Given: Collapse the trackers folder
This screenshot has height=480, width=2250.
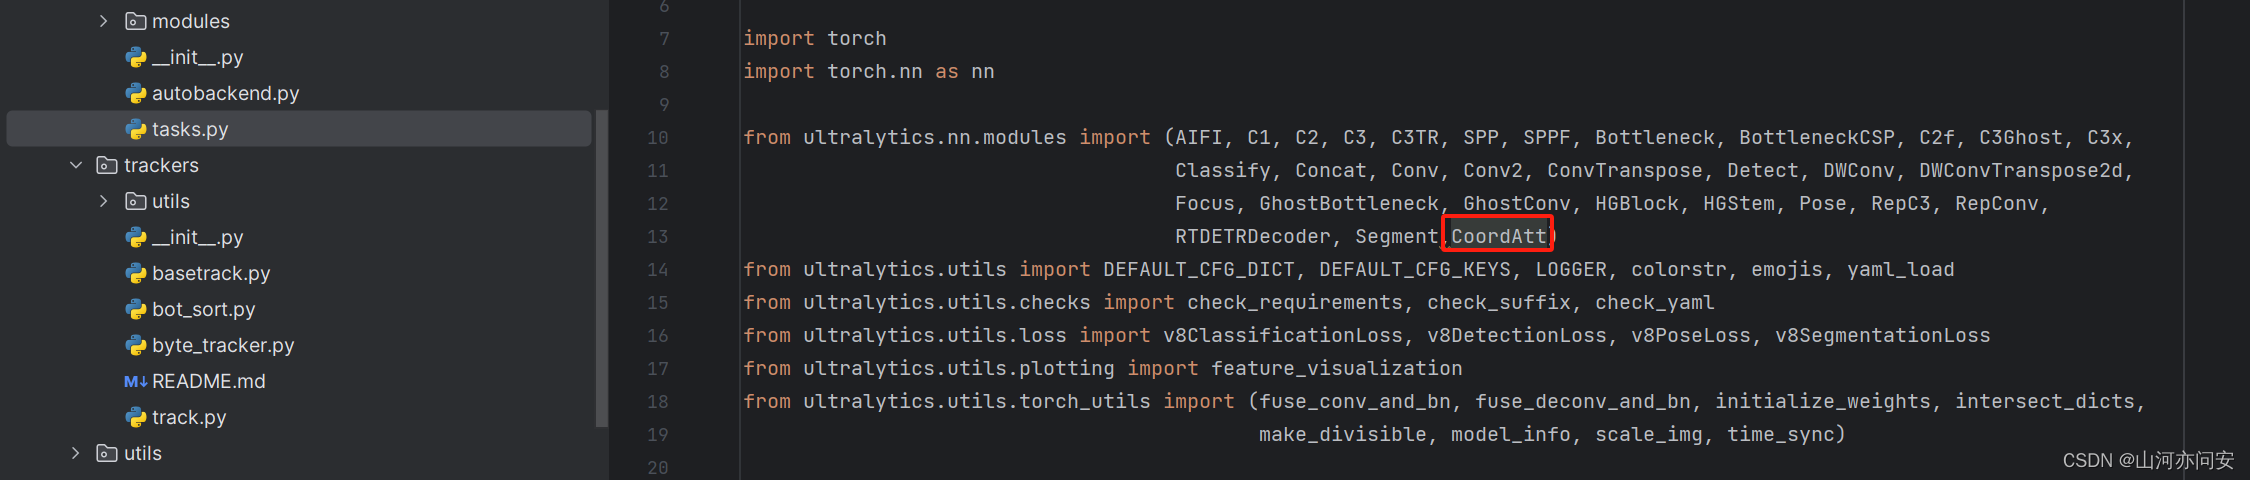Looking at the screenshot, I should click(x=75, y=165).
